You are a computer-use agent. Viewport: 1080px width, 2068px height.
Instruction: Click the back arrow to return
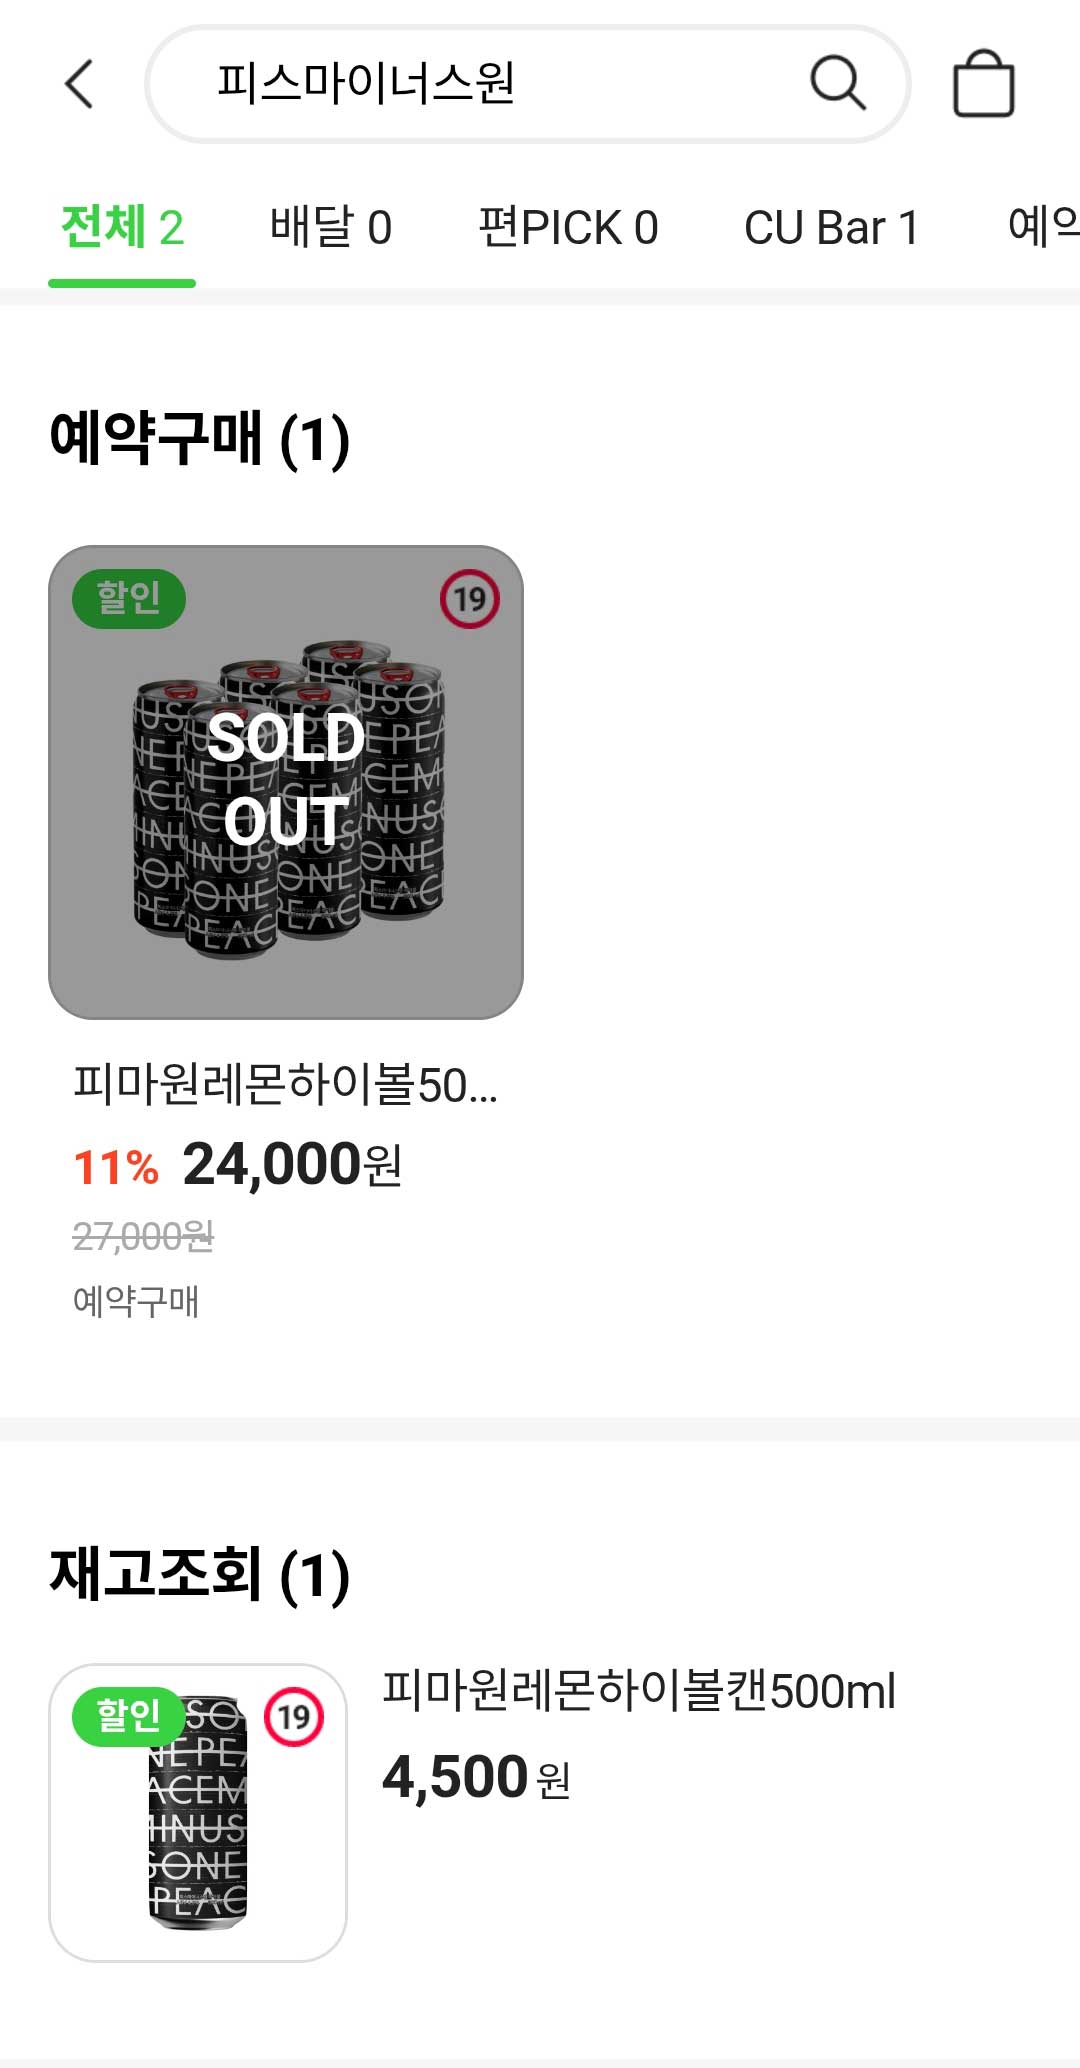tap(78, 85)
